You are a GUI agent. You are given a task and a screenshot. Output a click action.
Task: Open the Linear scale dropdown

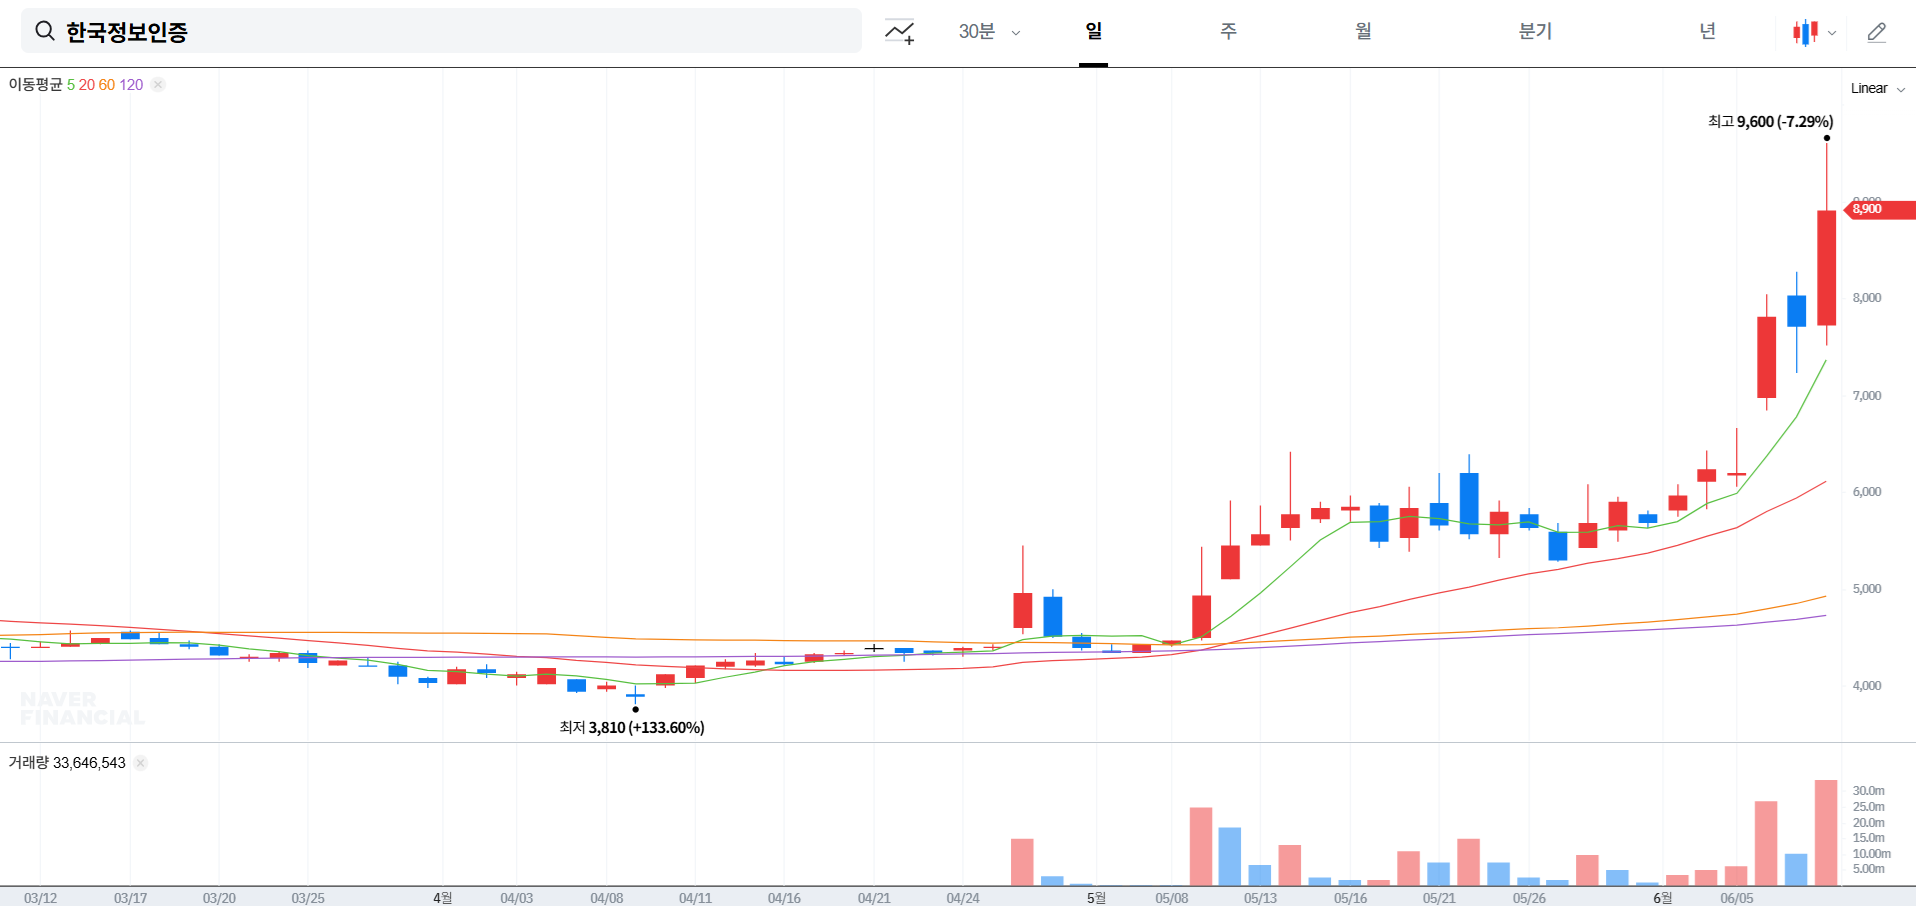click(1877, 89)
